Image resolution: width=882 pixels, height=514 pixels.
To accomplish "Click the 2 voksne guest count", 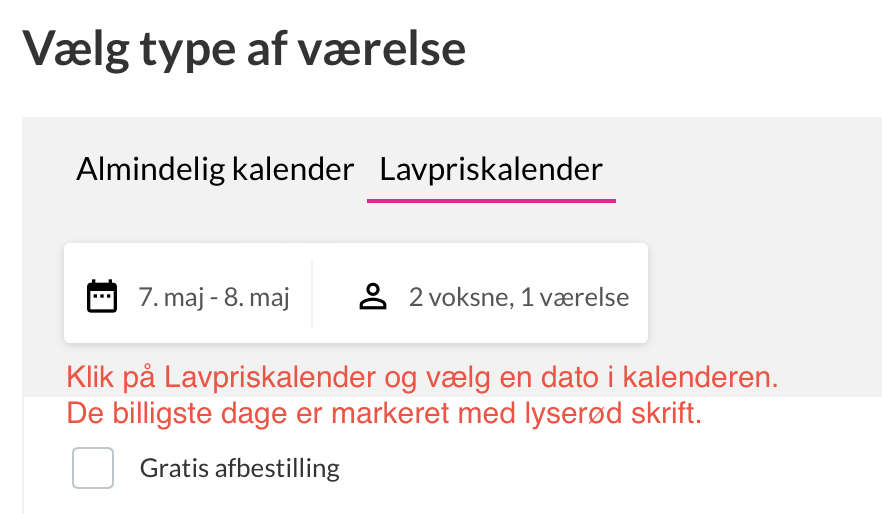I will tap(461, 297).
